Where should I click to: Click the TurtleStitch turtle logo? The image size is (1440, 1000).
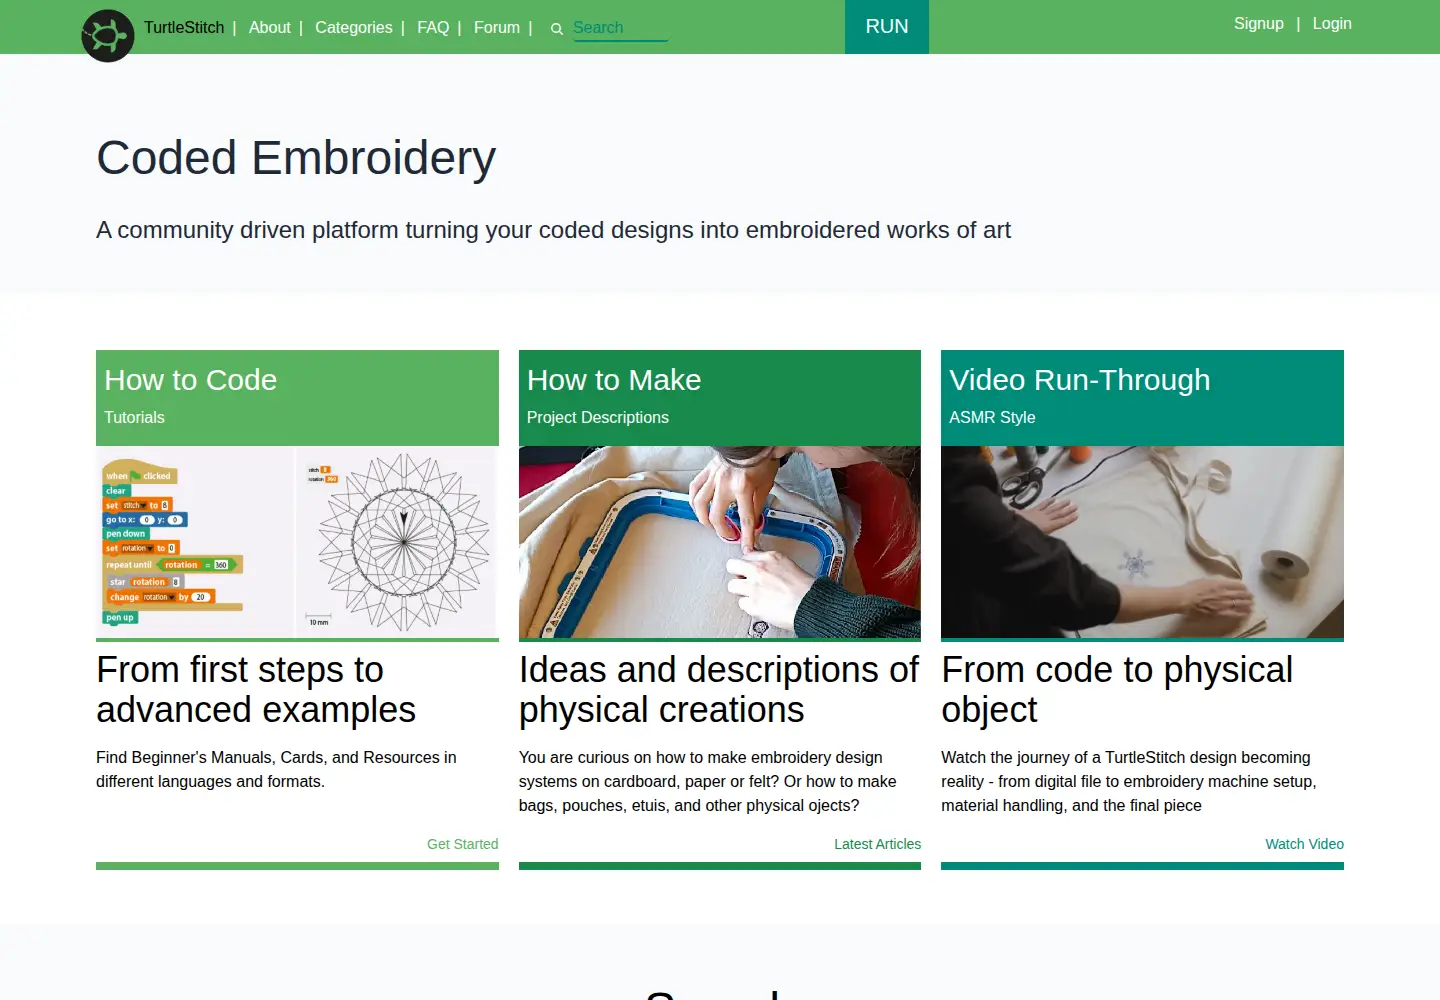[108, 36]
